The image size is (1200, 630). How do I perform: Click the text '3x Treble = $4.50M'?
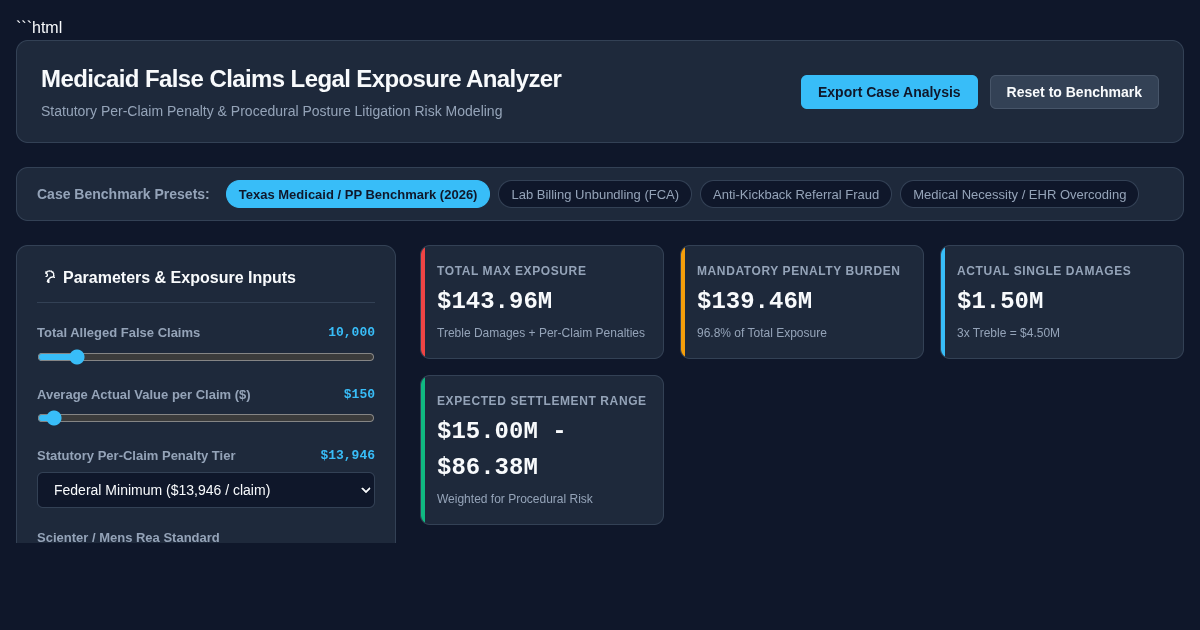[x=1008, y=333]
